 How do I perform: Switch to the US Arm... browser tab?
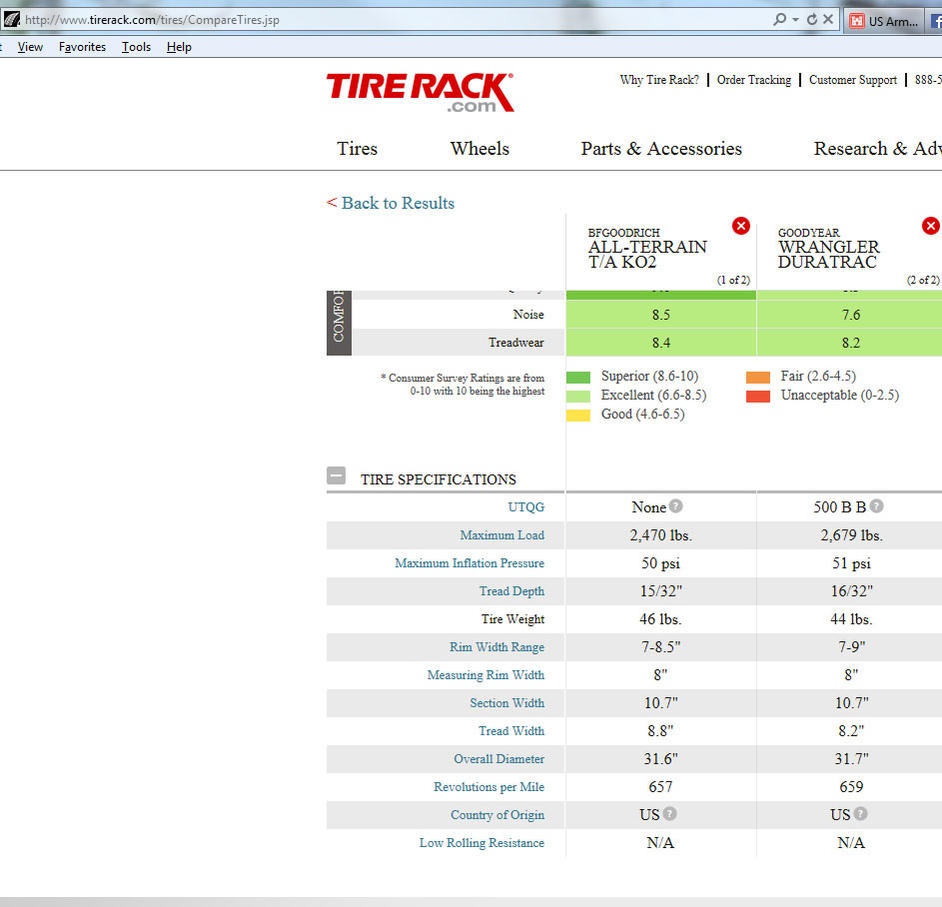pyautogui.click(x=884, y=21)
